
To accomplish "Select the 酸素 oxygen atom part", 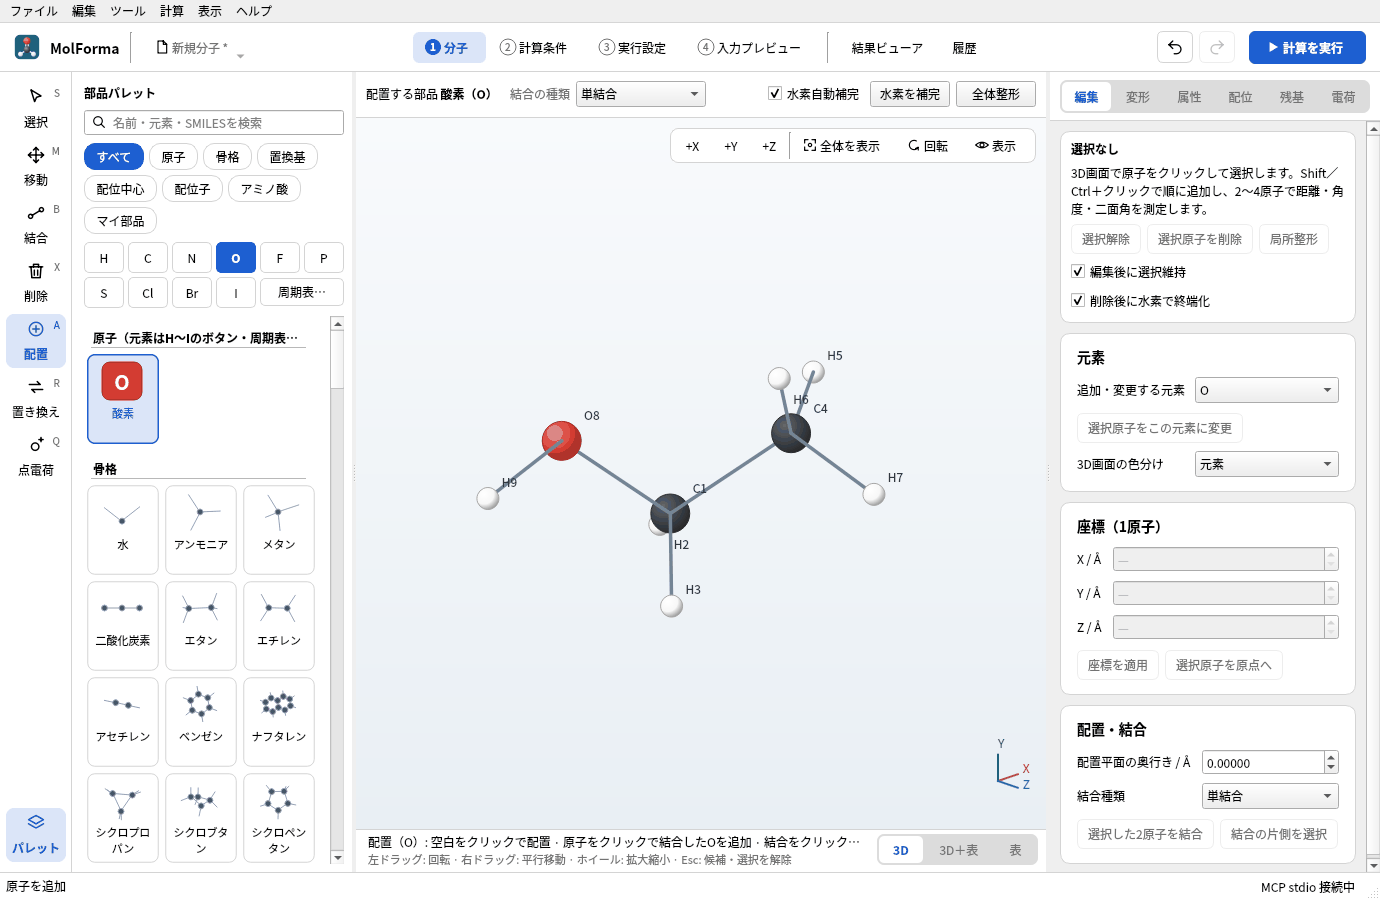I will pyautogui.click(x=123, y=399).
